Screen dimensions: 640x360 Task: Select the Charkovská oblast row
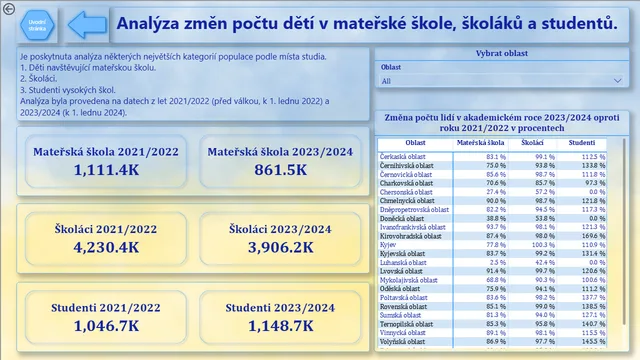point(492,183)
